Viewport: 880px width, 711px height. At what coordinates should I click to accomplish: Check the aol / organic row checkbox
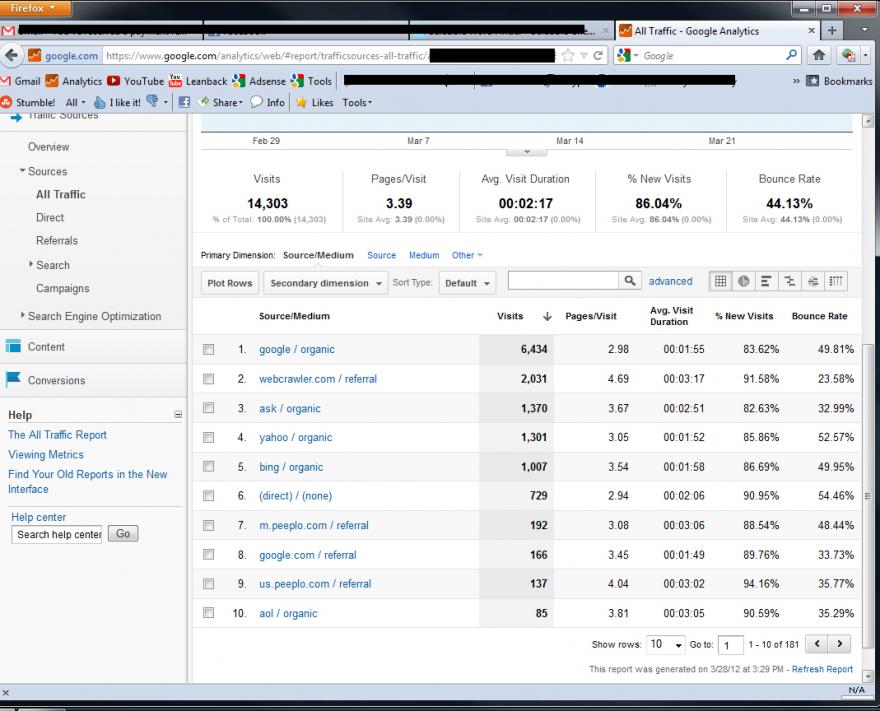(x=209, y=613)
